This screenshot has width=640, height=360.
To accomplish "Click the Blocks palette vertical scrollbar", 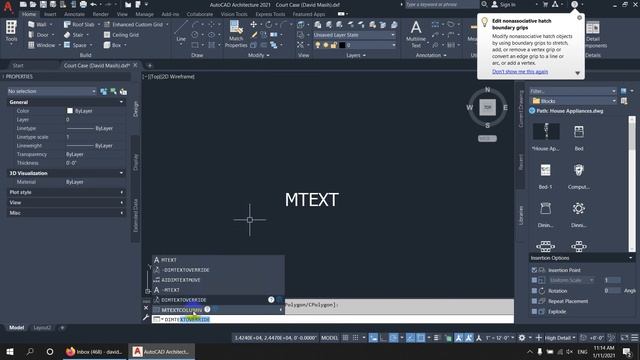I will (632, 184).
